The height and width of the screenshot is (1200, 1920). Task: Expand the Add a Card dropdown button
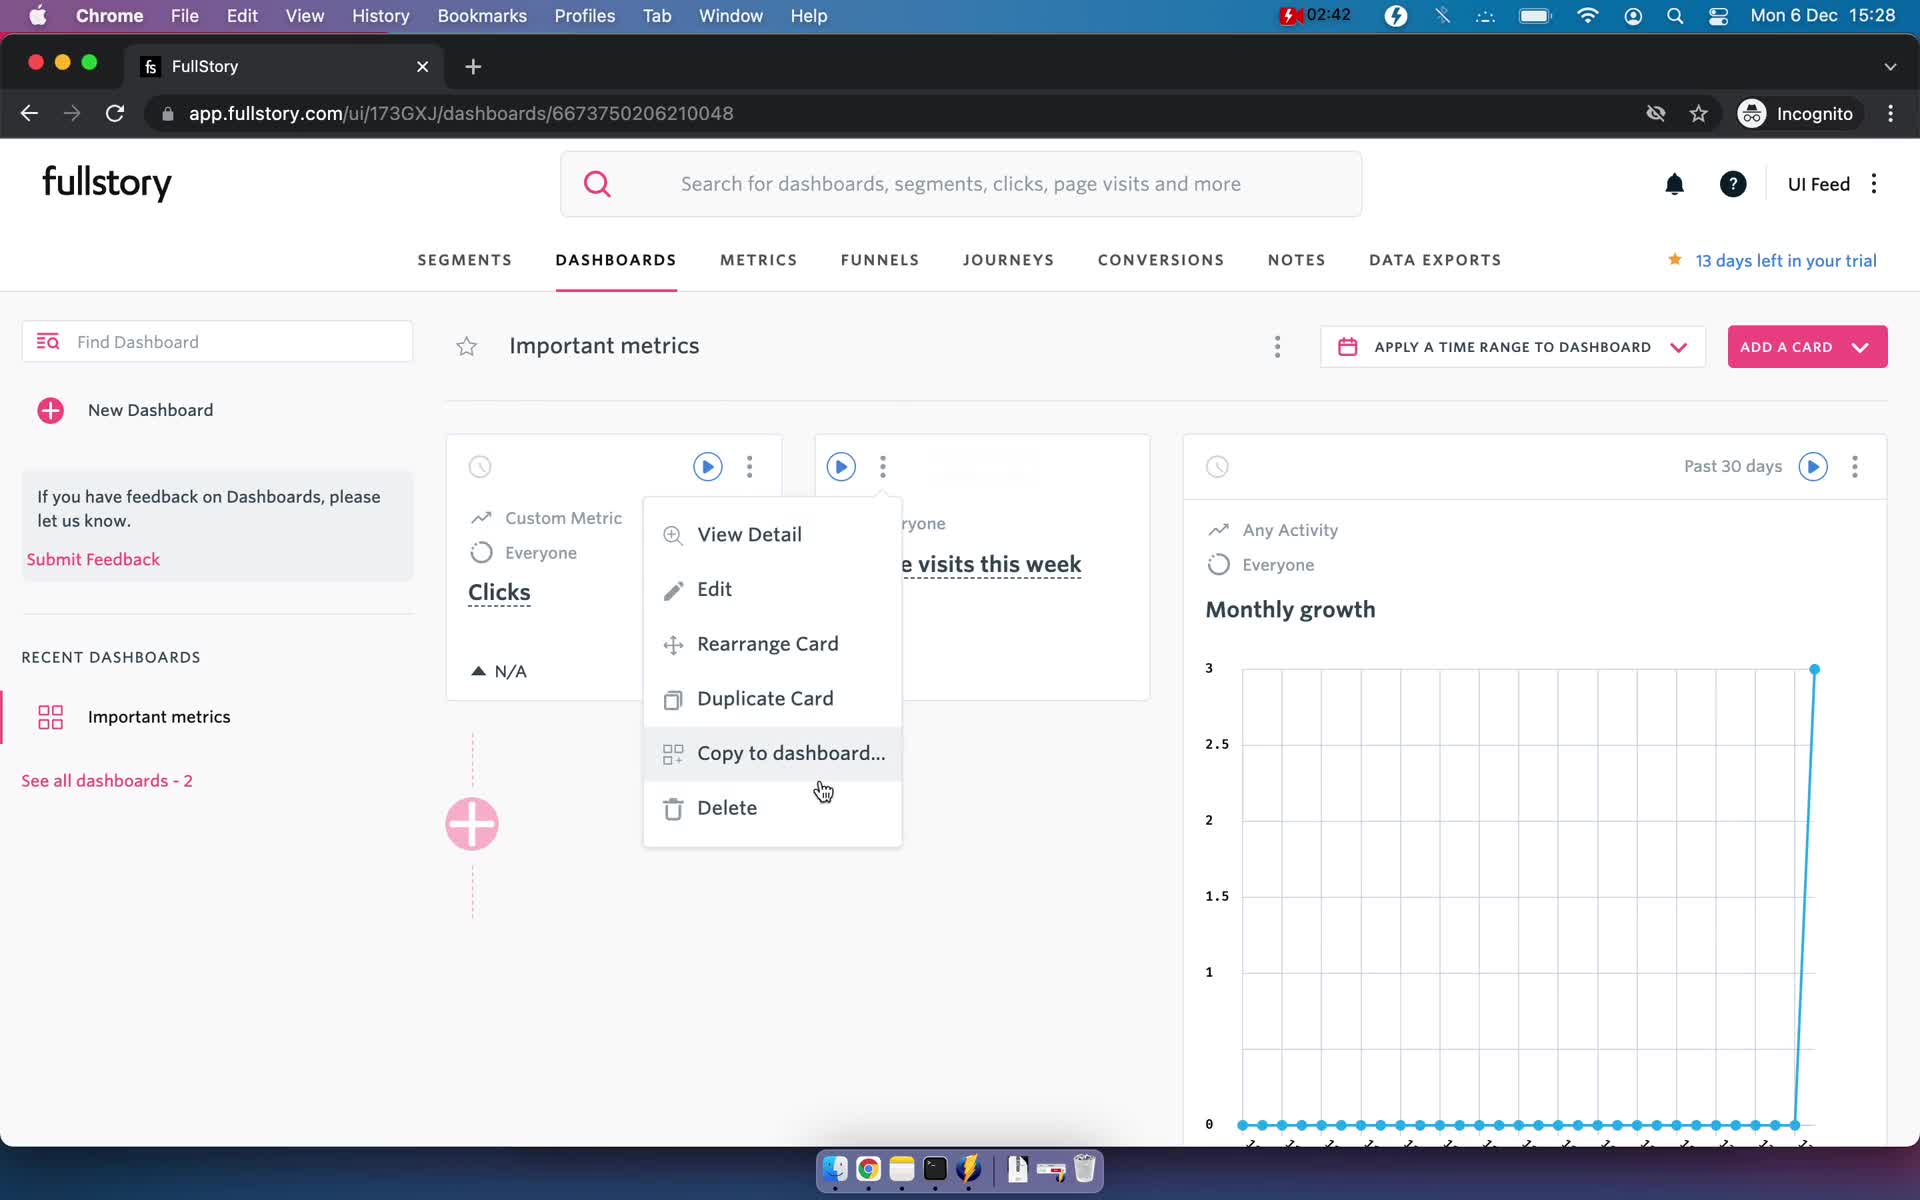tap(1861, 346)
